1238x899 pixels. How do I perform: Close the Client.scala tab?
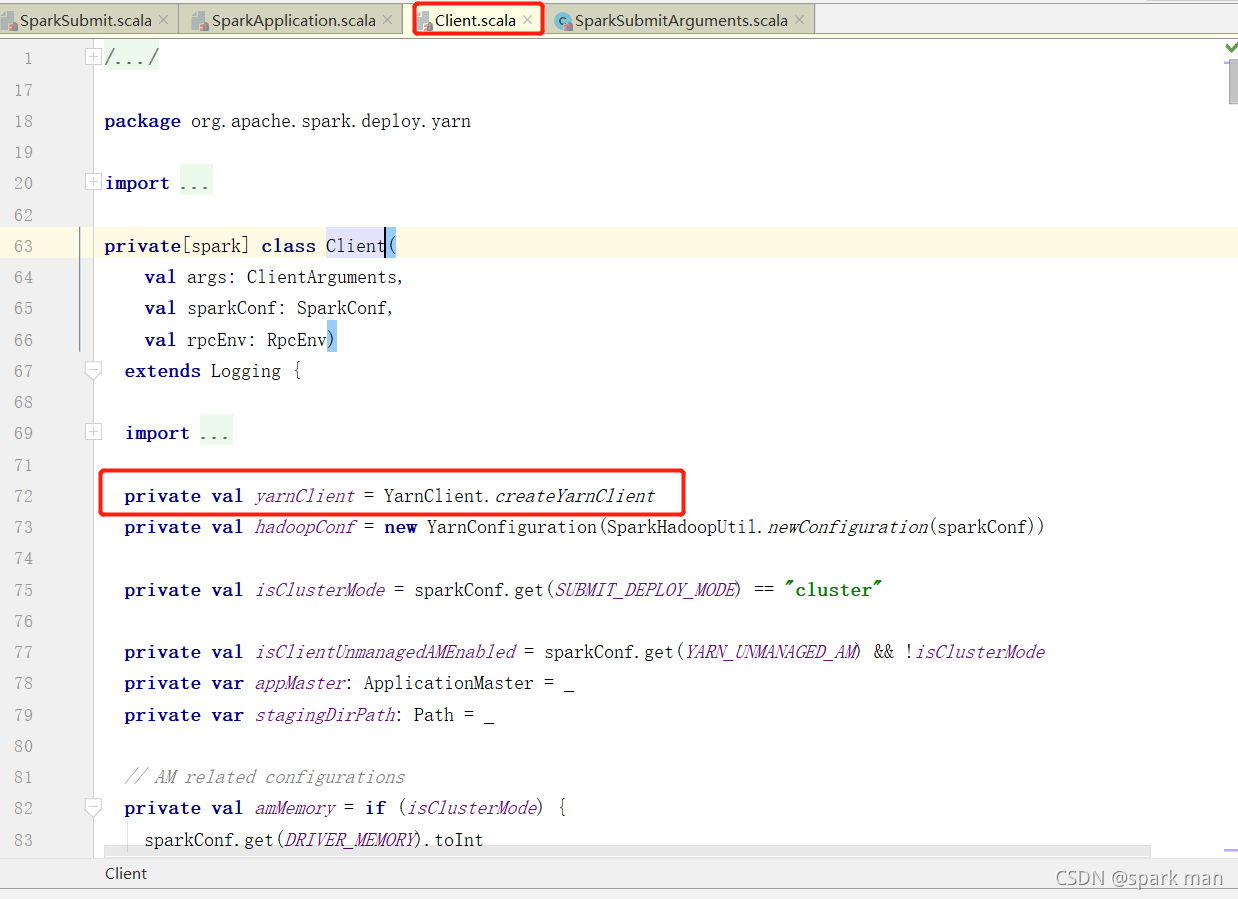coord(528,20)
